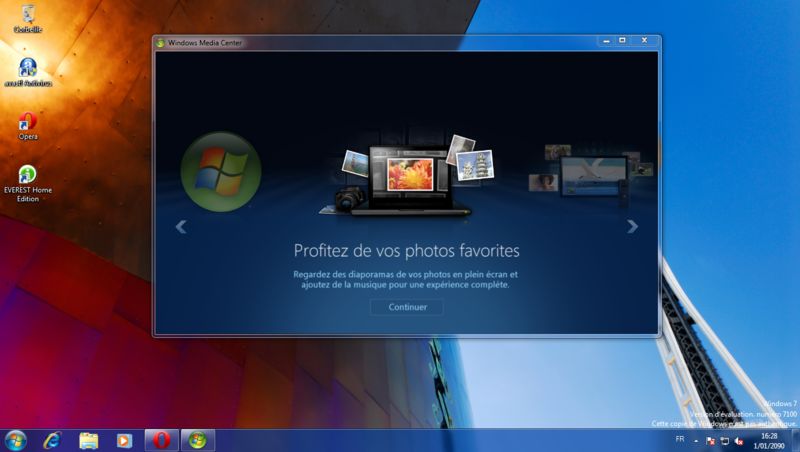The height and width of the screenshot is (452, 800).
Task: Switch to Opera in the taskbar
Action: tap(162, 440)
